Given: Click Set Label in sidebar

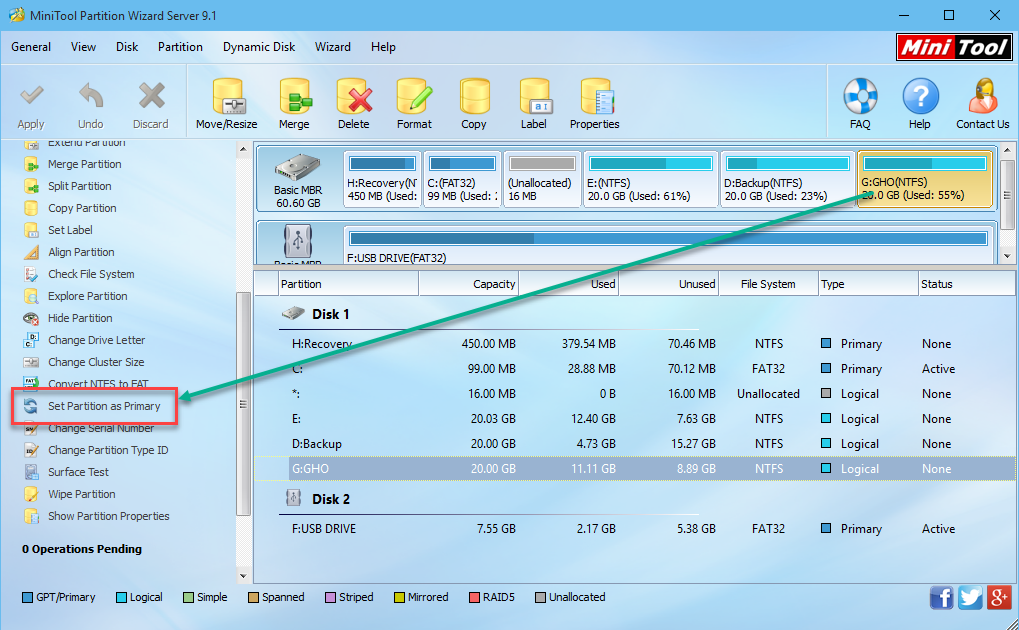Looking at the screenshot, I should [70, 230].
